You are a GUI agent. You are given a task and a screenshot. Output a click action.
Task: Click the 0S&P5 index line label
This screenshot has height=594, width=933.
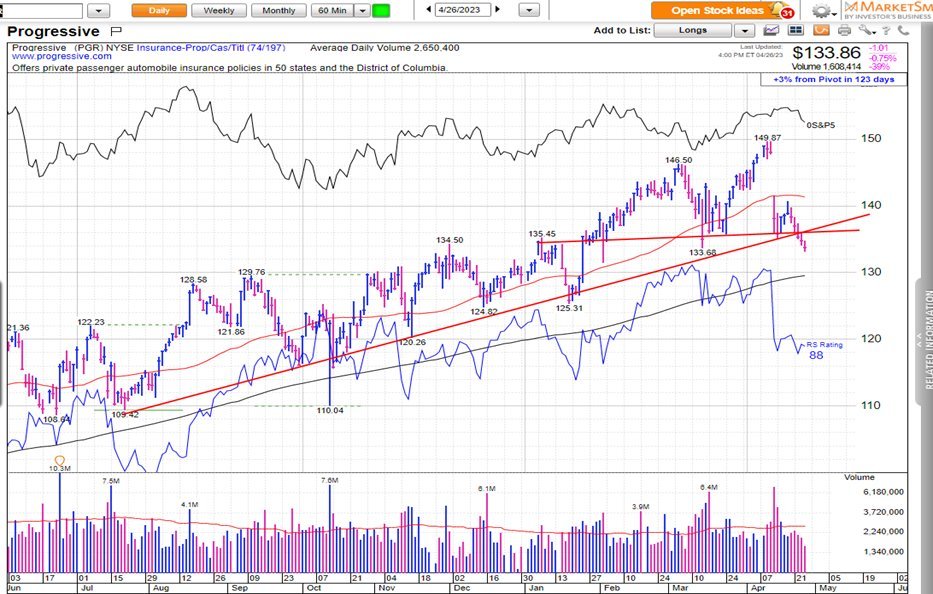click(821, 125)
